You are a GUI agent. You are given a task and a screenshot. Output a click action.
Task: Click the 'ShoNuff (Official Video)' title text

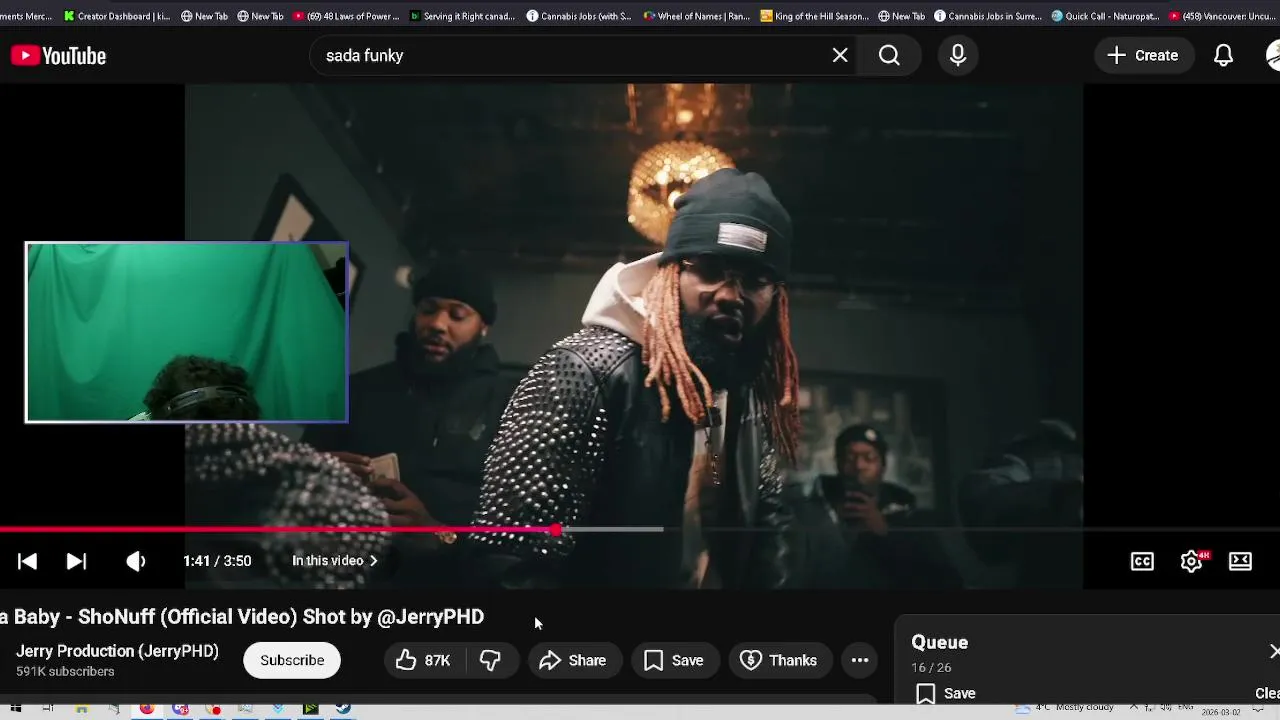(186, 617)
